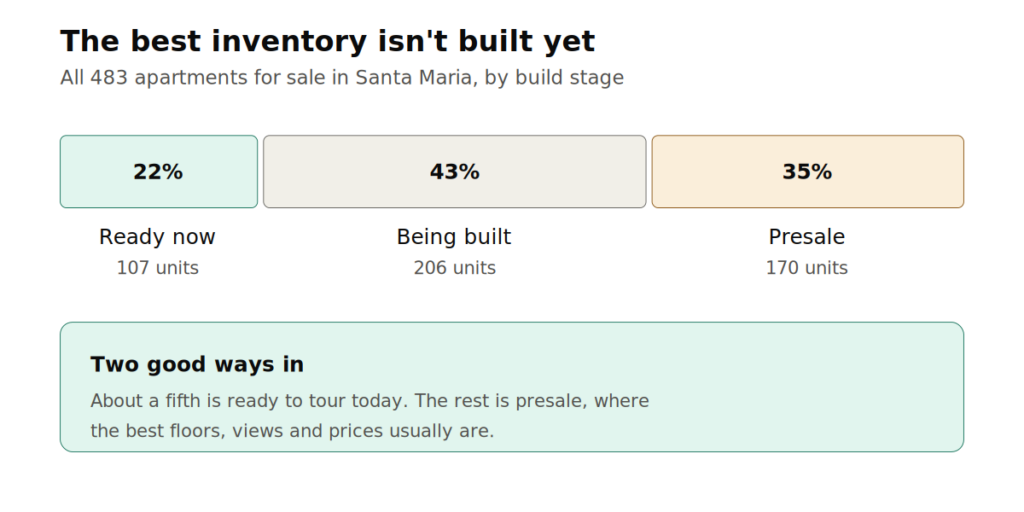The image size is (1024, 512).
Task: Click the 22% percentage text
Action: pos(158,172)
